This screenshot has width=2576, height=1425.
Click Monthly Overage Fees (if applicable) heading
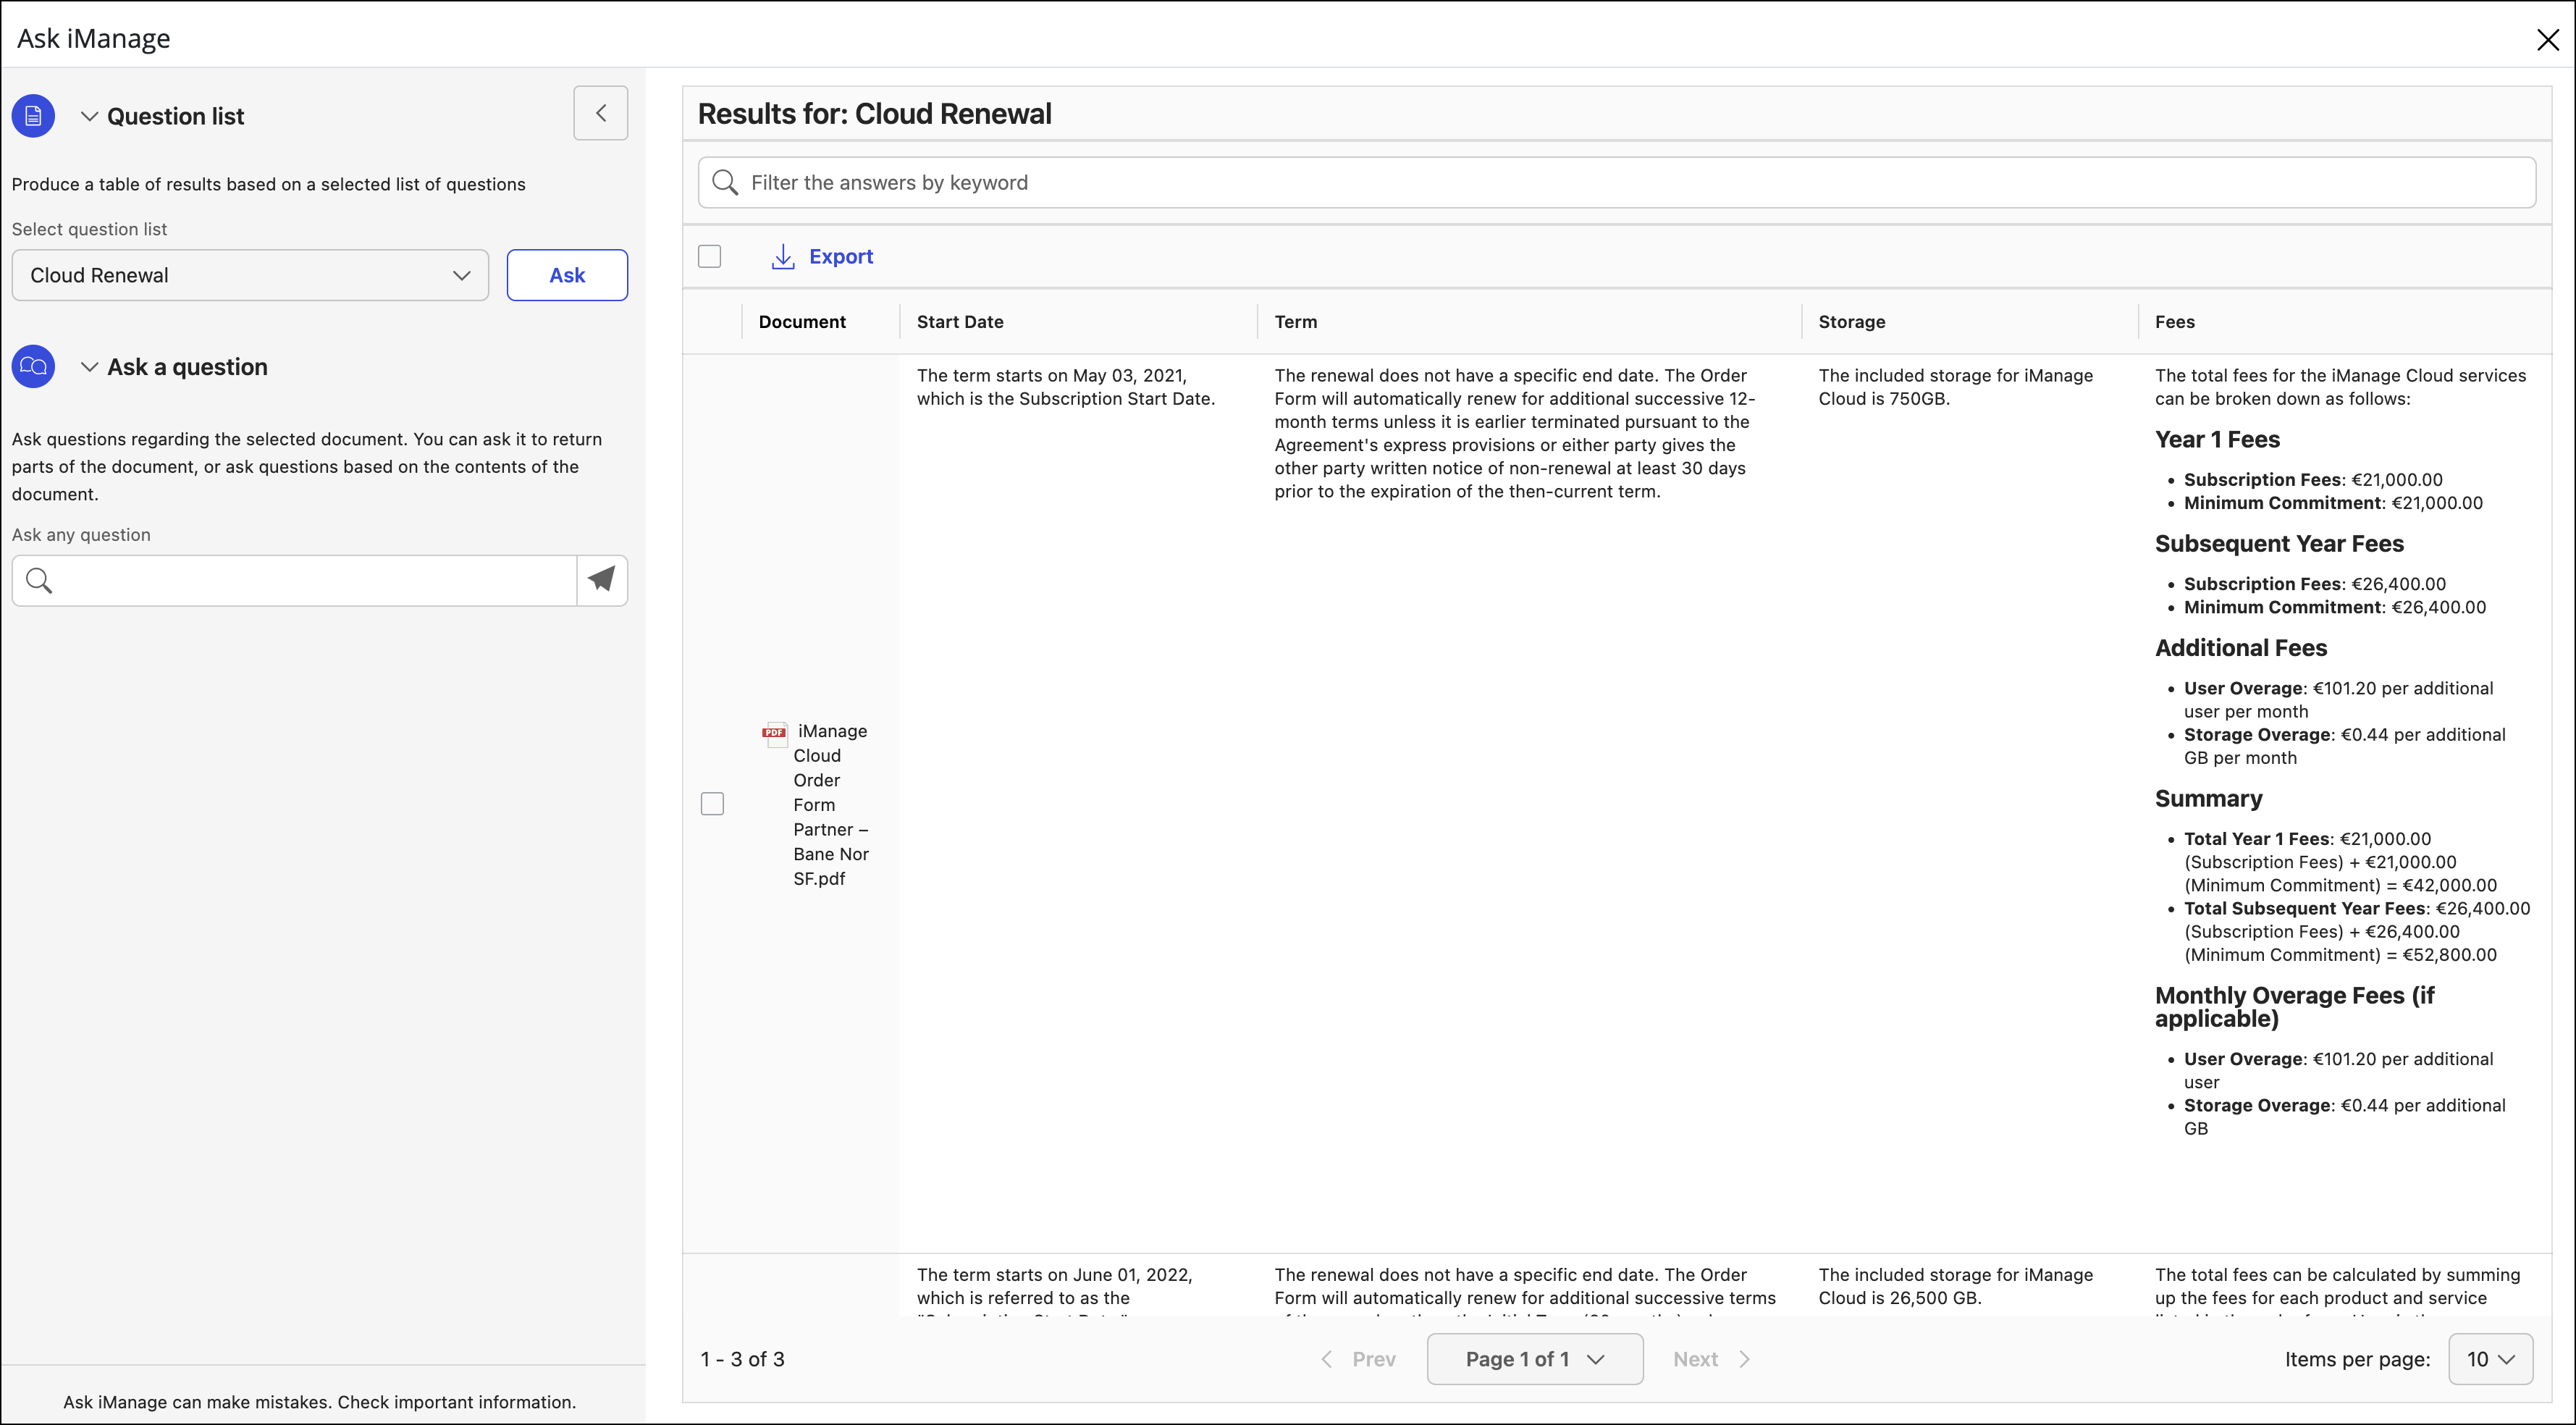point(2294,1007)
